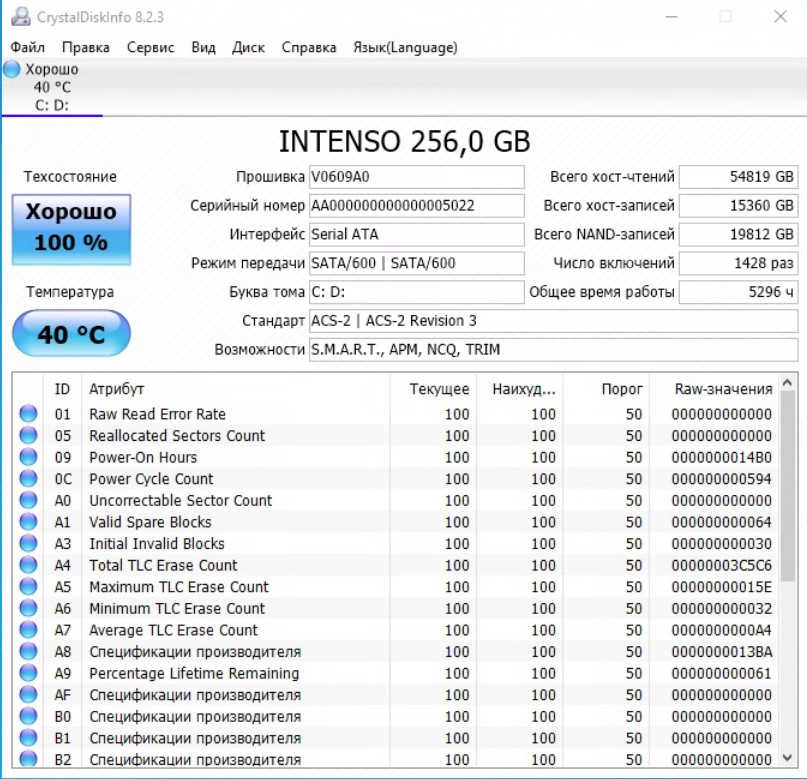This screenshot has width=807, height=779.
Task: Click the Атрибут column header
Action: pyautogui.click(x=117, y=389)
